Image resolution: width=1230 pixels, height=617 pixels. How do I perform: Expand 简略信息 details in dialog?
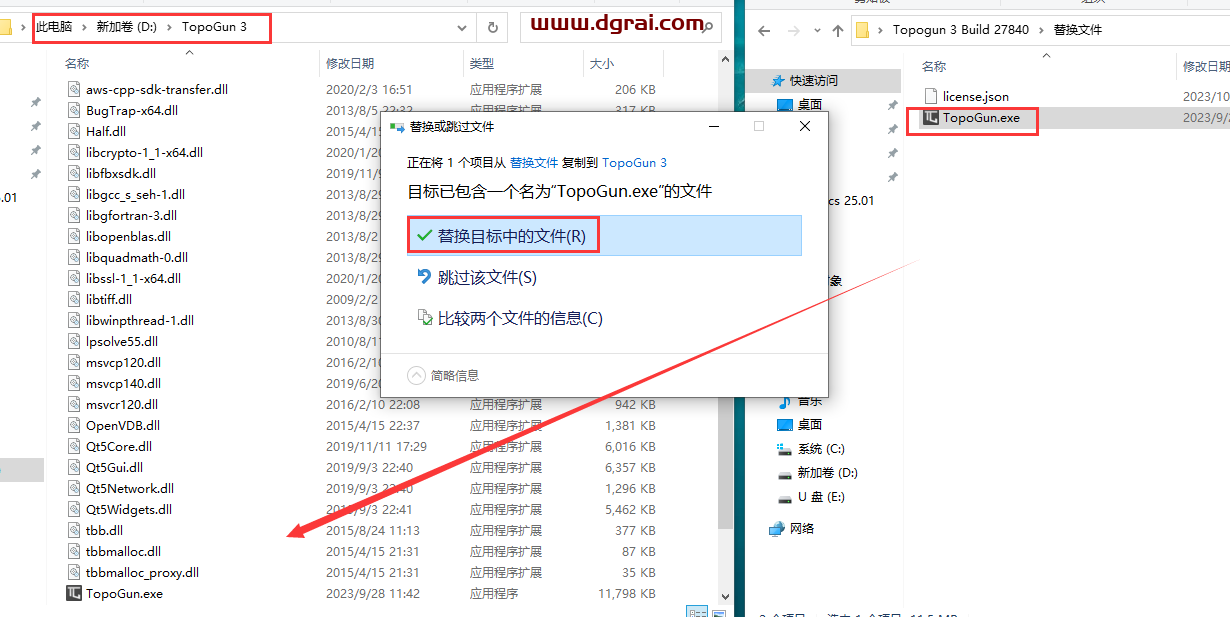tap(444, 375)
